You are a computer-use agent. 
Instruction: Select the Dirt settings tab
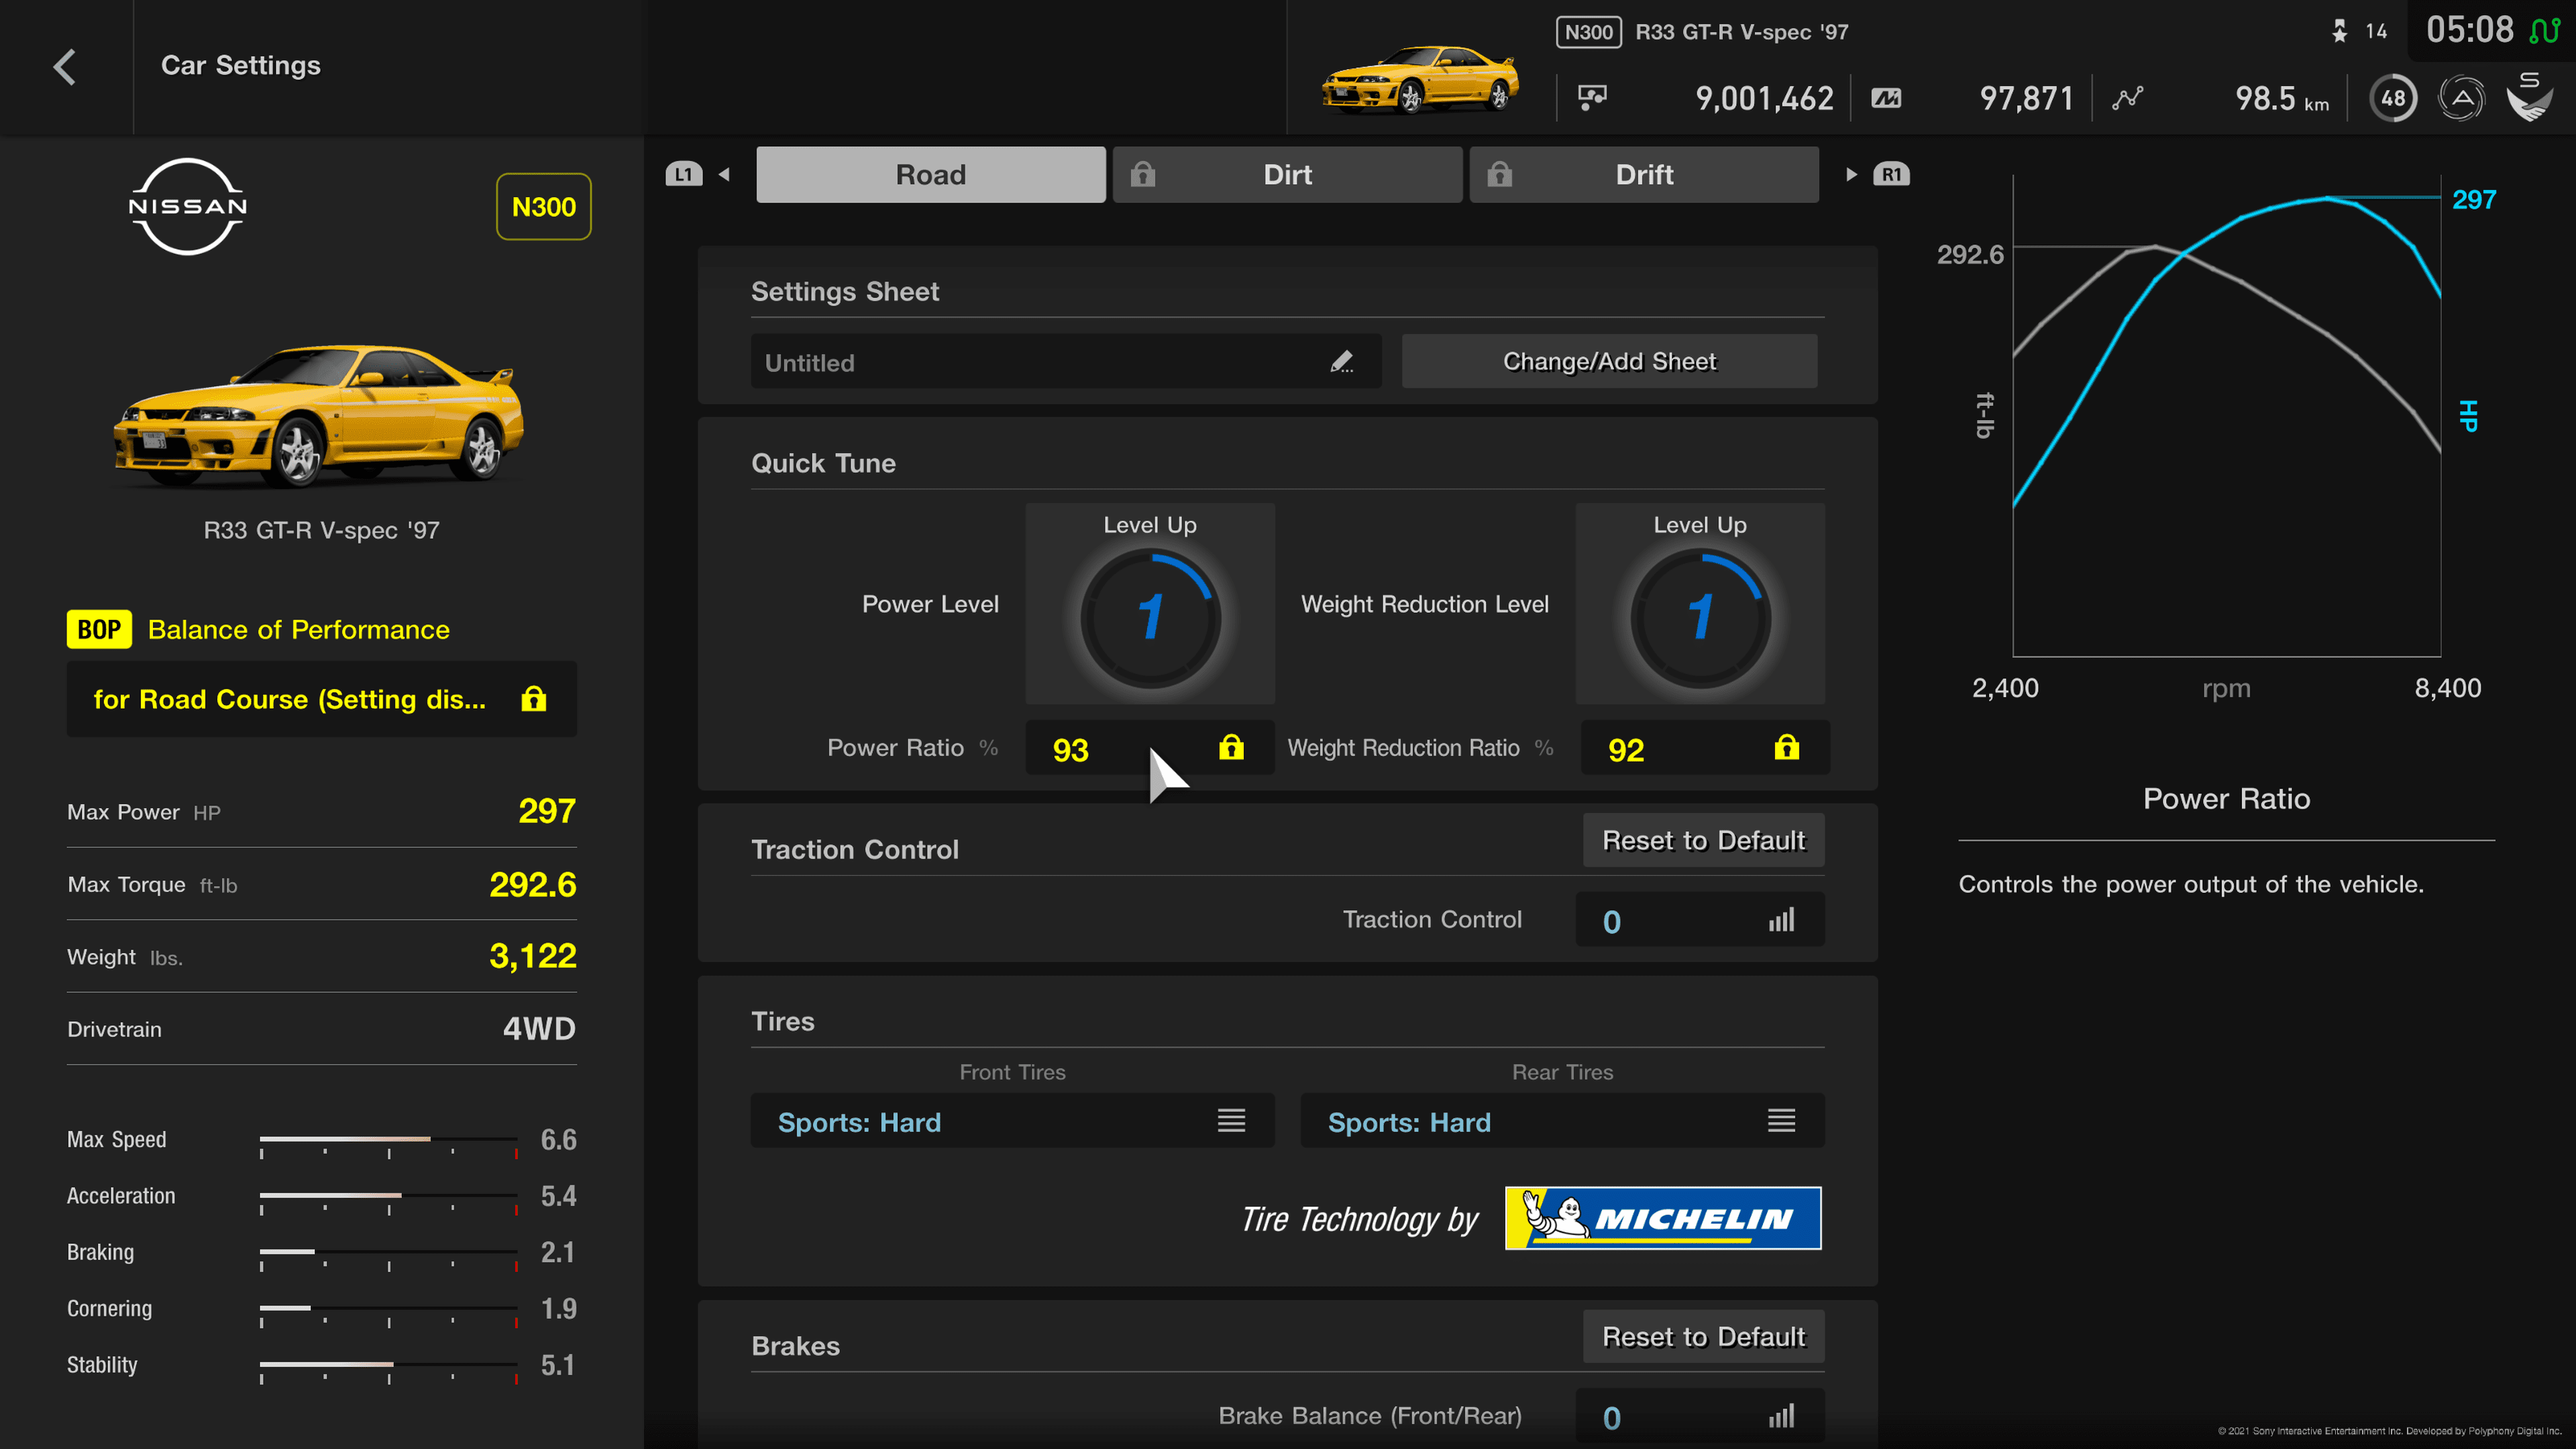click(1288, 174)
